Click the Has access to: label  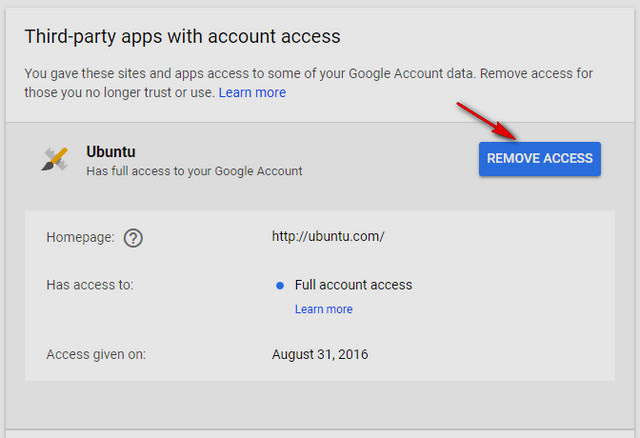click(x=90, y=285)
